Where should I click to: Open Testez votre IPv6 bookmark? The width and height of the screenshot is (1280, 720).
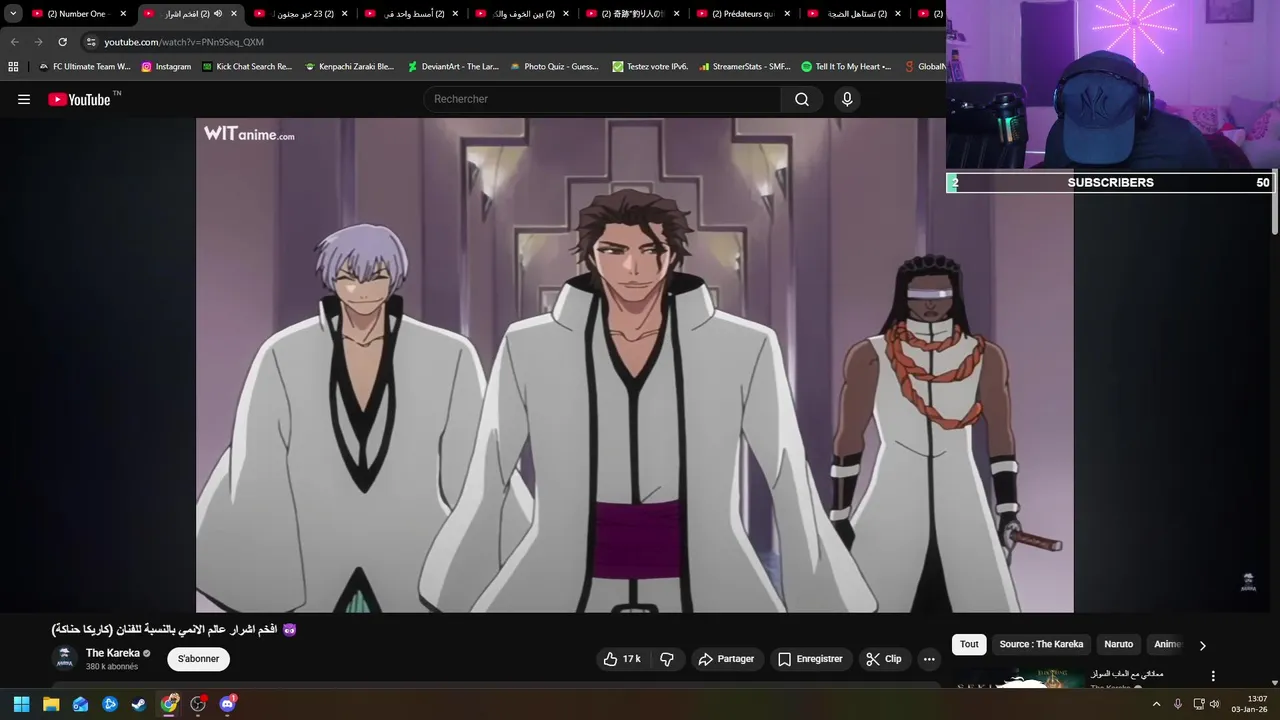650,67
